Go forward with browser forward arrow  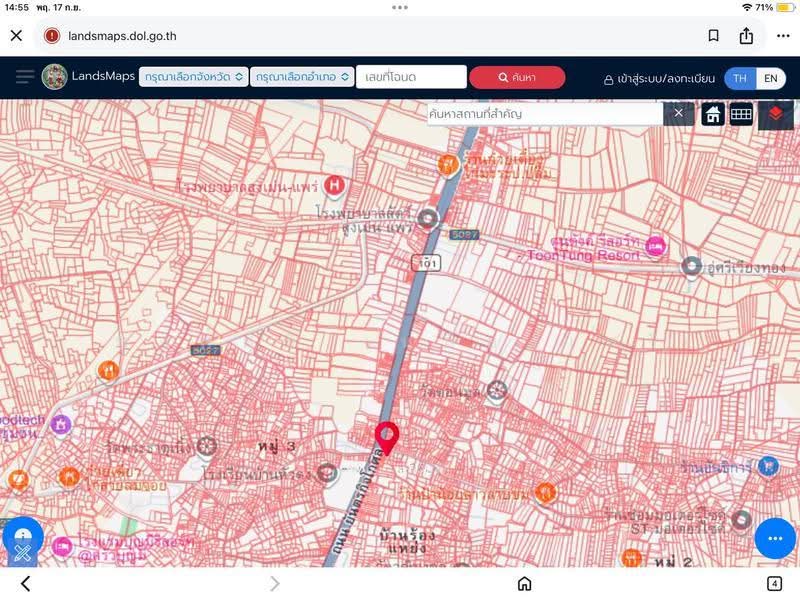point(274,584)
